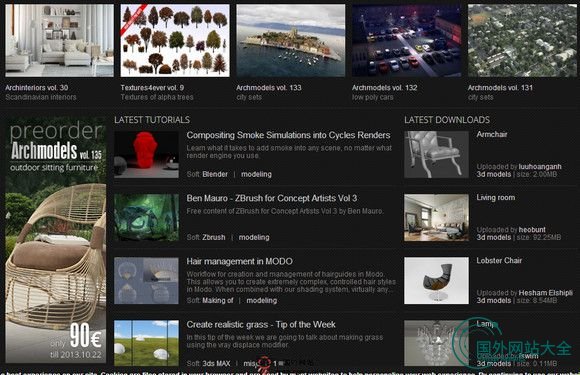Open Hair management in MODO tutorial title

(239, 261)
